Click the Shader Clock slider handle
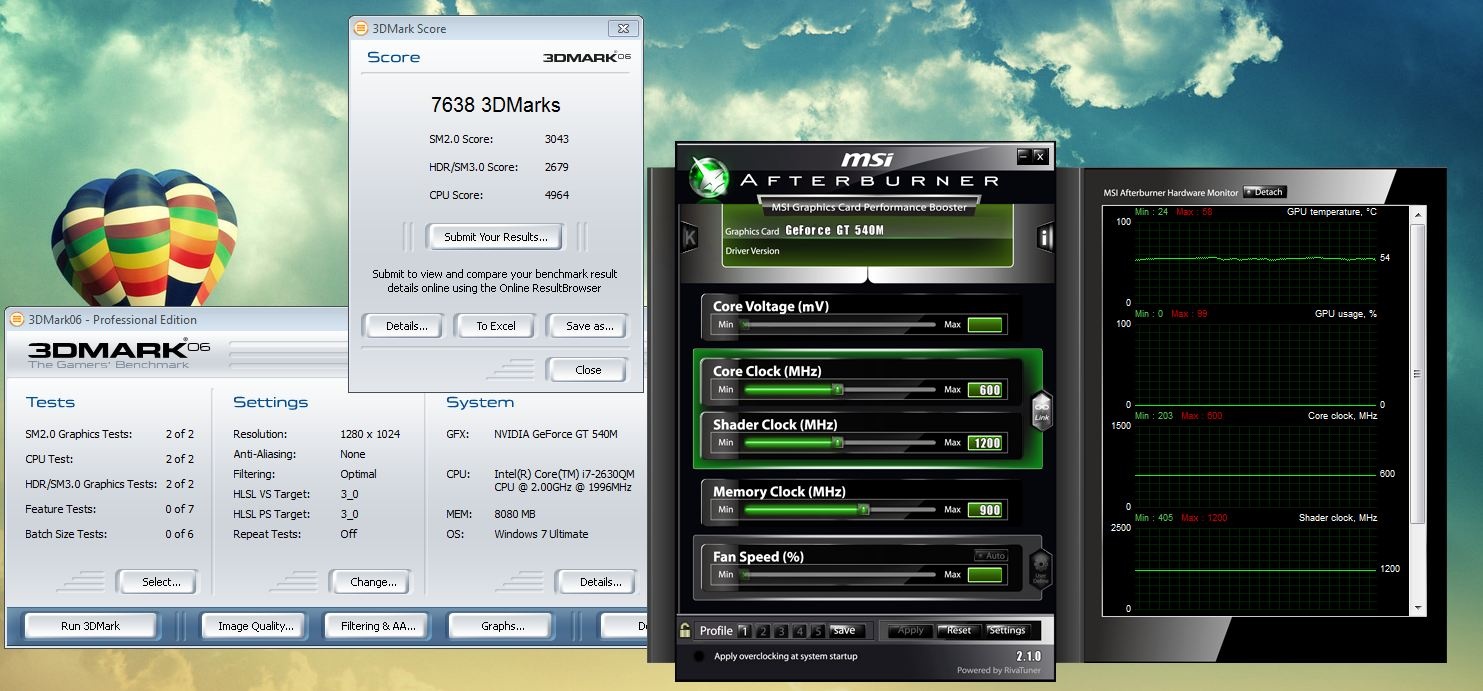This screenshot has height=691, width=1483. click(x=838, y=442)
